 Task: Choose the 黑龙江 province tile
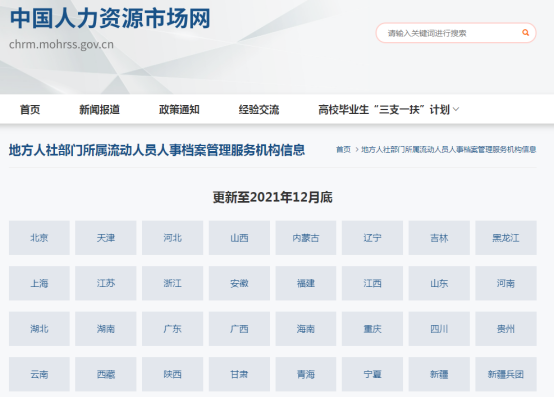pyautogui.click(x=506, y=238)
